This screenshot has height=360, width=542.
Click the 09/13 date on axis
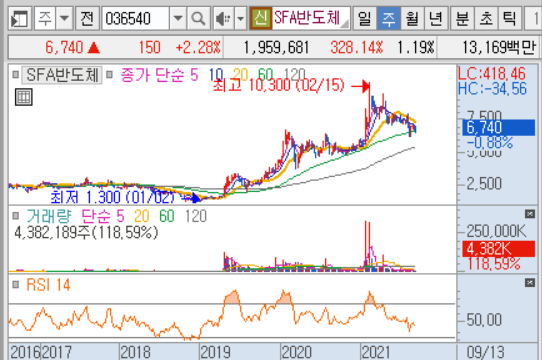click(x=486, y=352)
